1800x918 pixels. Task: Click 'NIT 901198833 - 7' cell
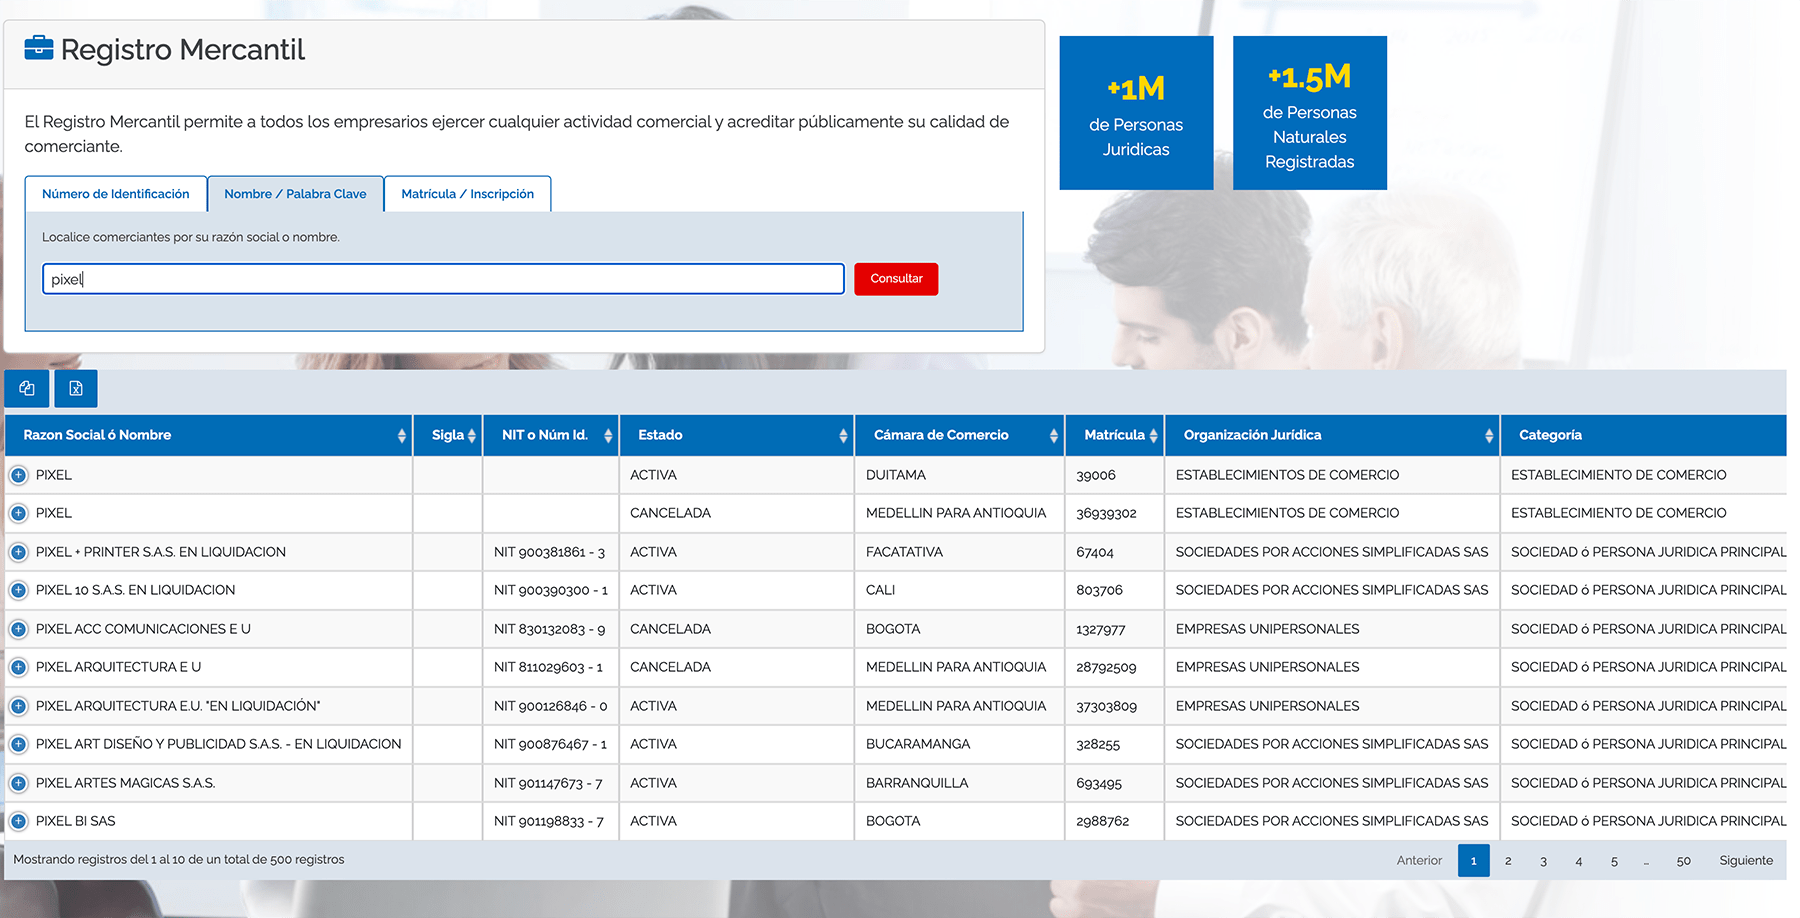[x=550, y=821]
